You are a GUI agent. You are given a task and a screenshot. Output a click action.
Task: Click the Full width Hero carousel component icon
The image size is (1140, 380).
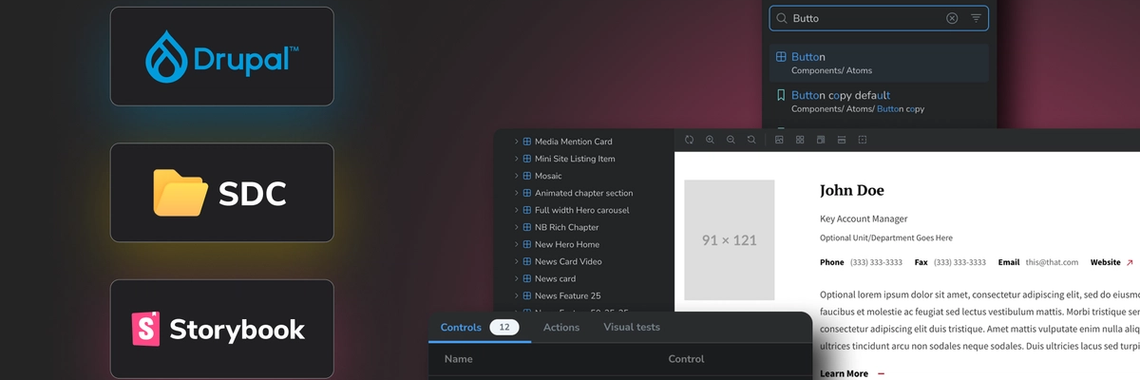pos(527,210)
